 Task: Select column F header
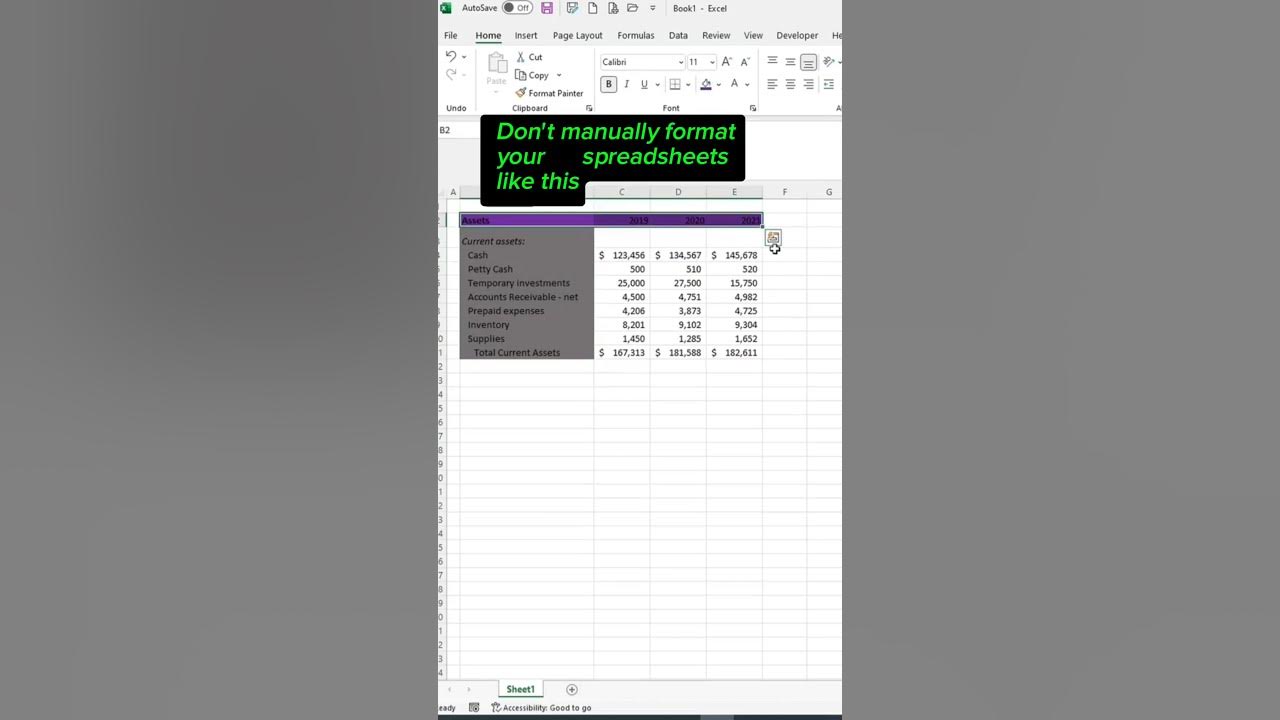[x=785, y=192]
